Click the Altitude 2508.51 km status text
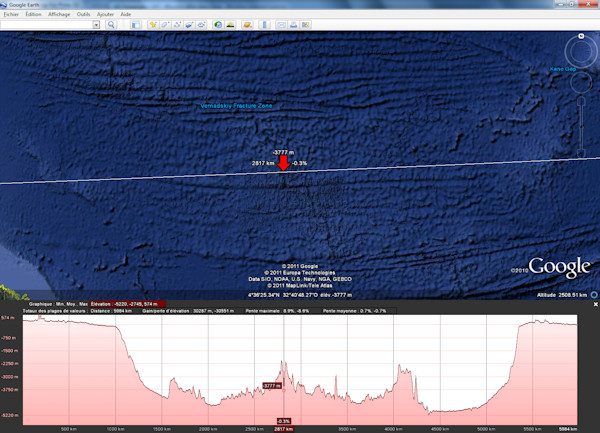 tap(562, 295)
